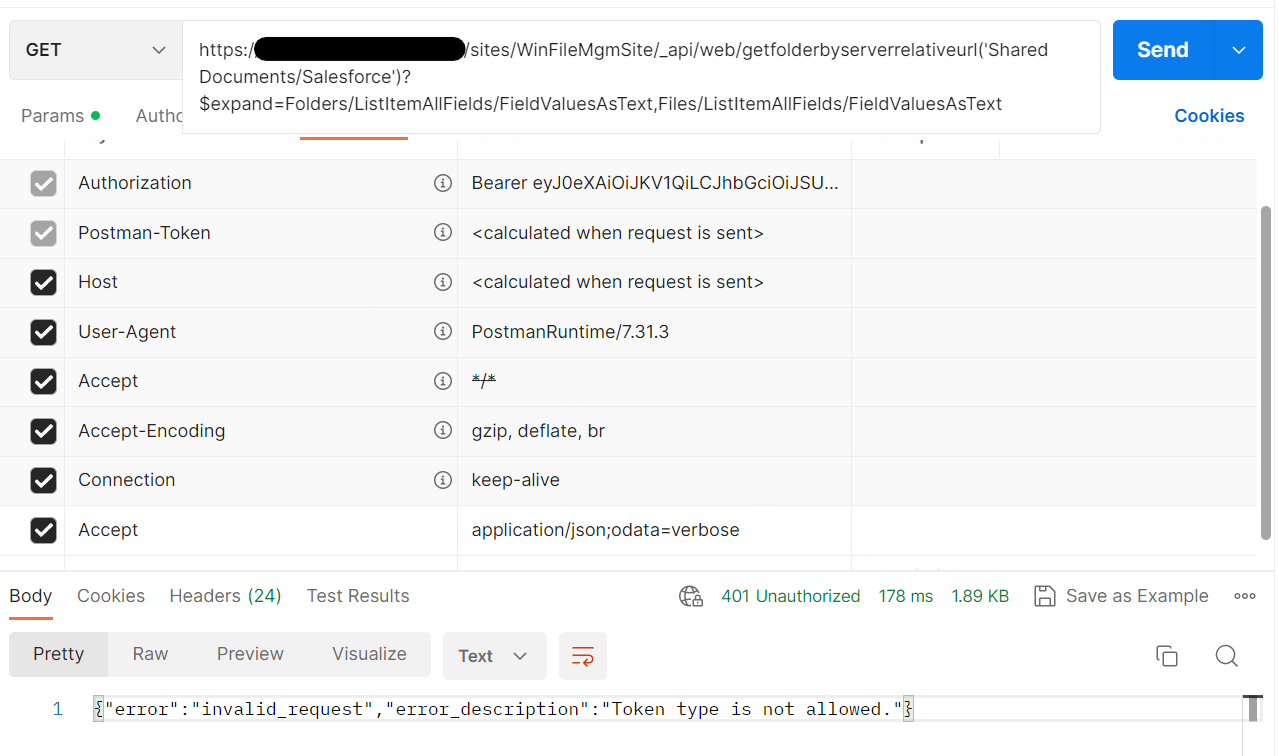Uncheck the Accept */* header checkbox

(x=43, y=381)
